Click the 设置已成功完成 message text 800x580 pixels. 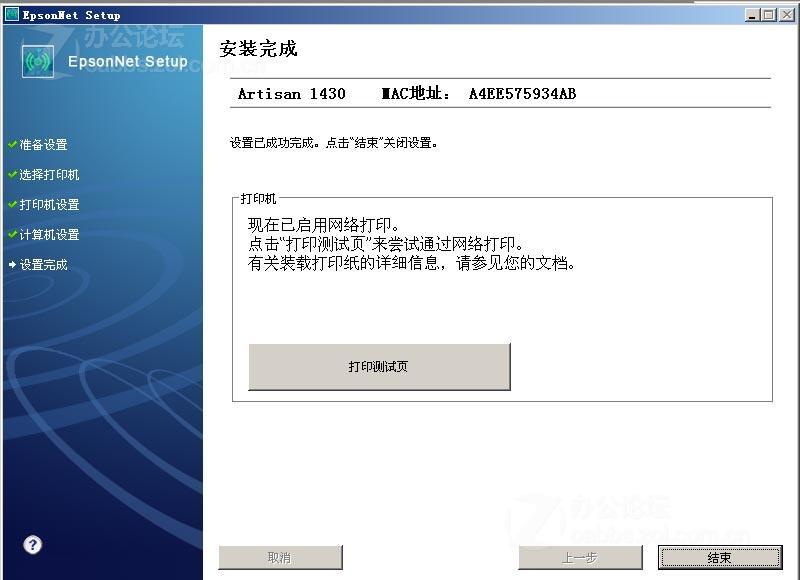pos(334,143)
